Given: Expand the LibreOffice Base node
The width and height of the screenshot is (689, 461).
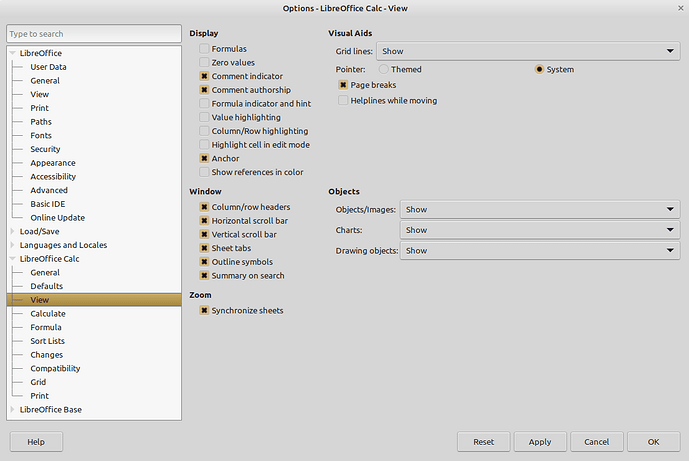Looking at the screenshot, I should coord(12,410).
